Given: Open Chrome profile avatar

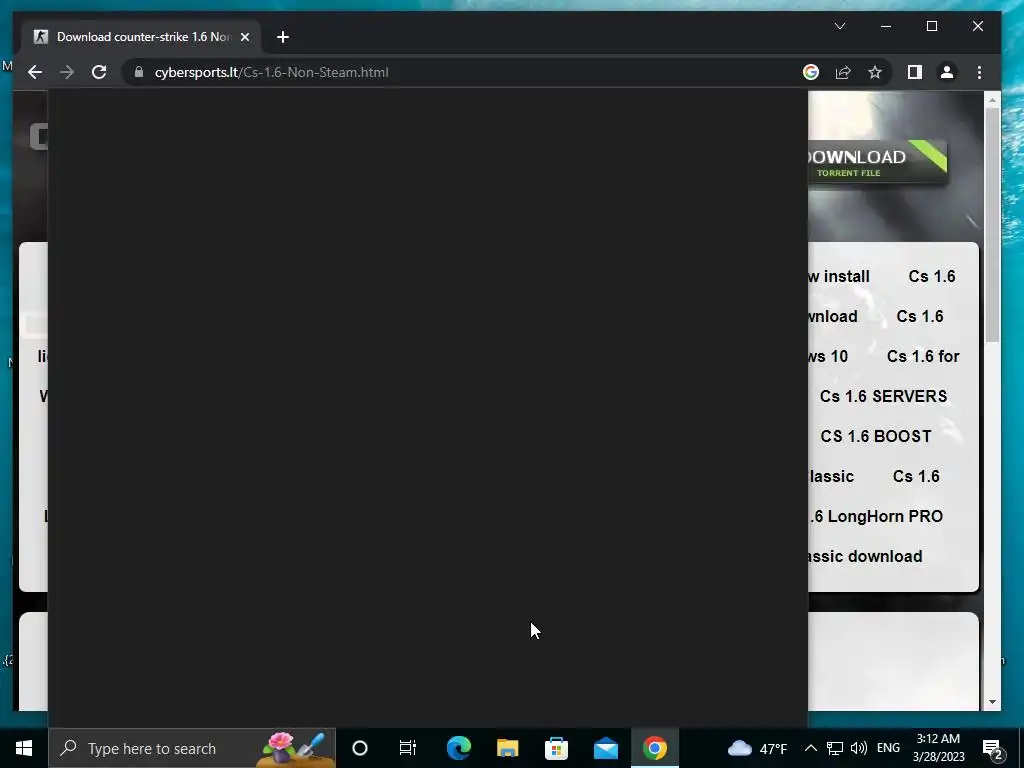Looking at the screenshot, I should 947,72.
